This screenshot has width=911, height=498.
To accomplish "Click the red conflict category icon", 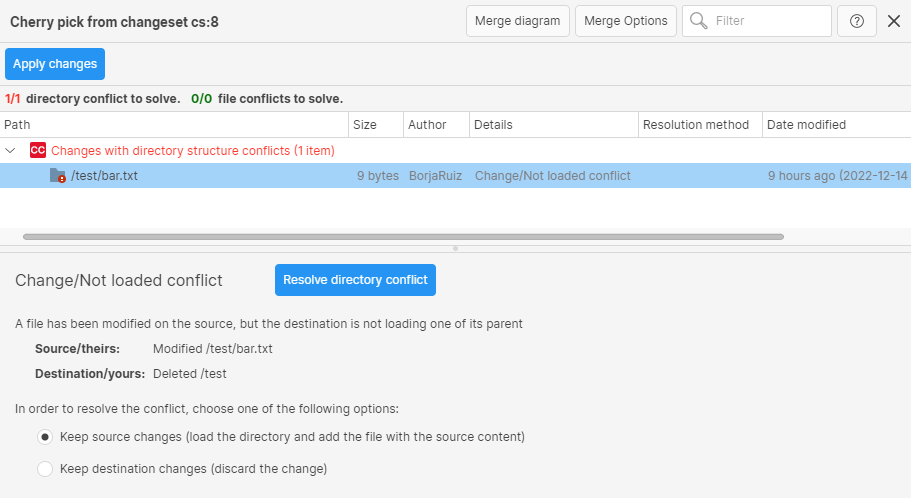I will pos(38,150).
